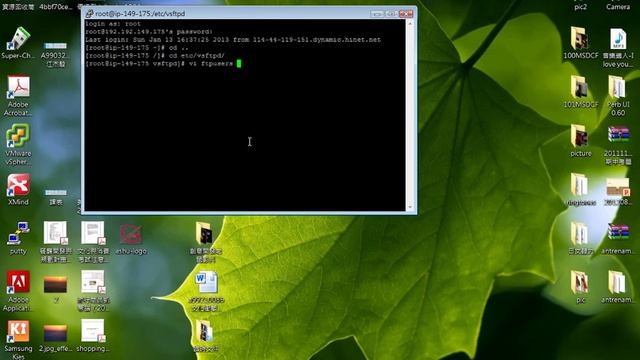Click PuTTY title bar root@ip-149-175
This screenshot has height=360, width=640.
coord(140,13)
